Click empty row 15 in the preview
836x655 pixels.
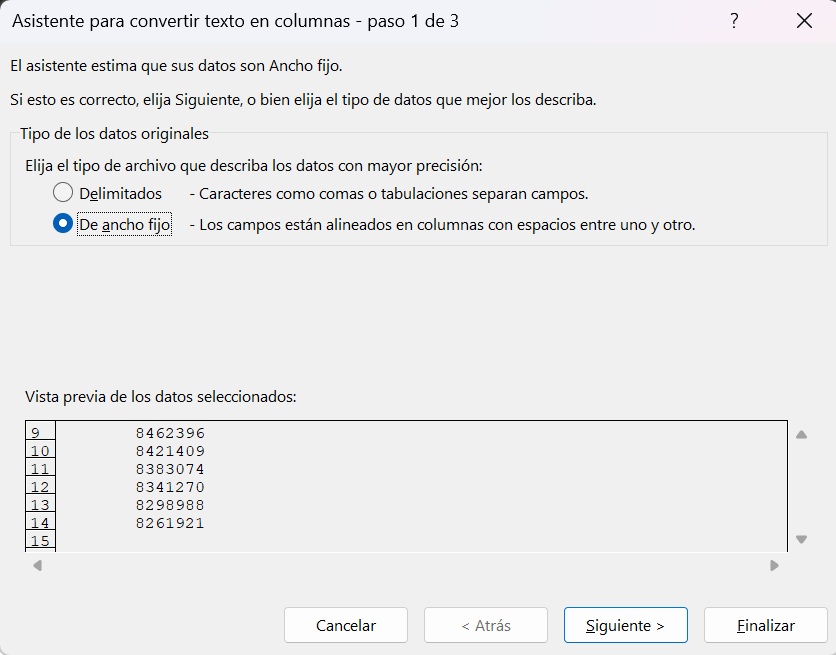click(40, 541)
